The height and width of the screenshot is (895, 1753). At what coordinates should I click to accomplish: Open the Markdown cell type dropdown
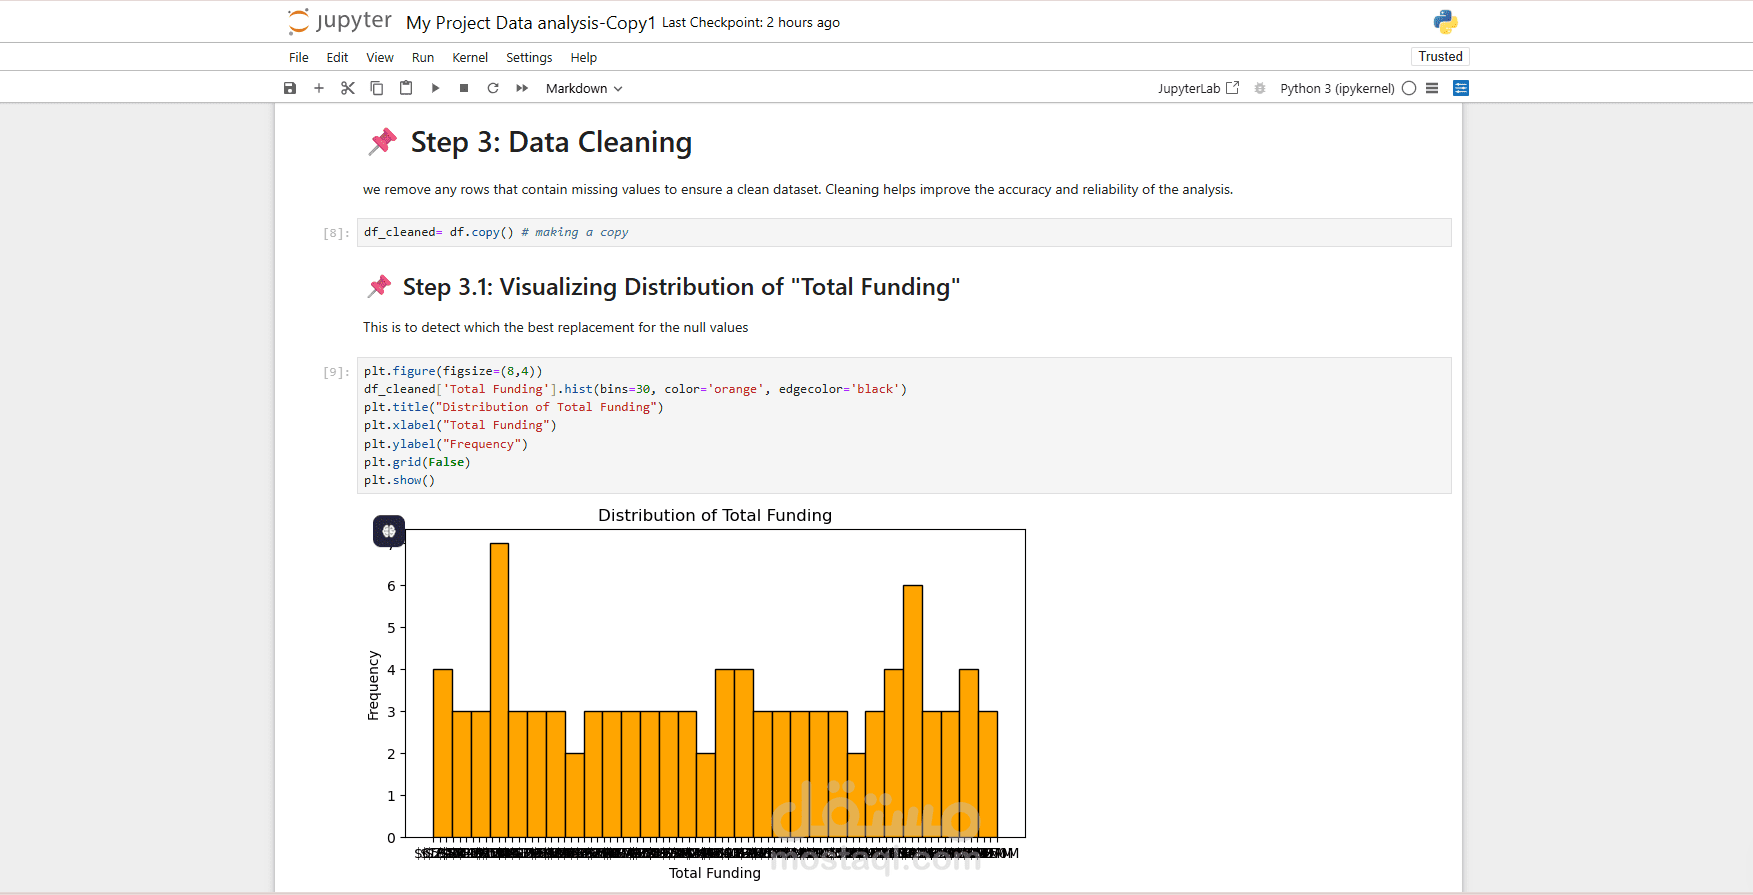click(584, 88)
